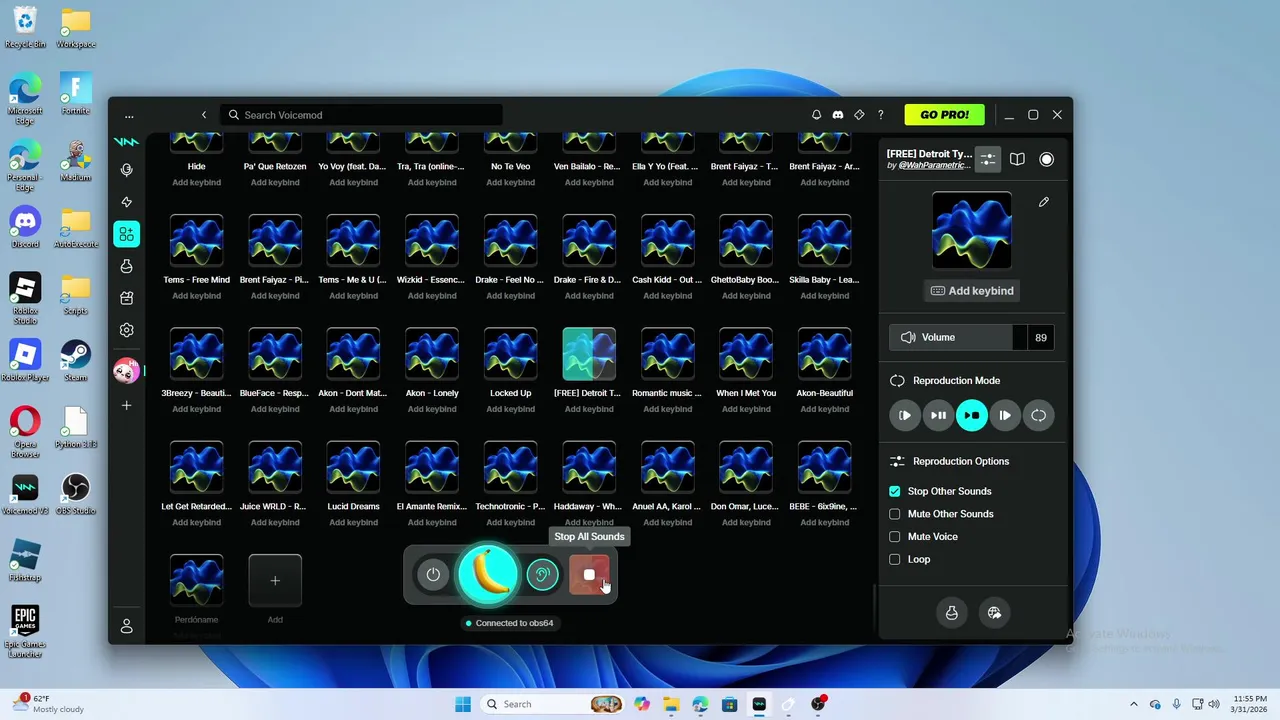Click the taskbar Search box
This screenshot has height=720, width=1280.
tap(553, 704)
